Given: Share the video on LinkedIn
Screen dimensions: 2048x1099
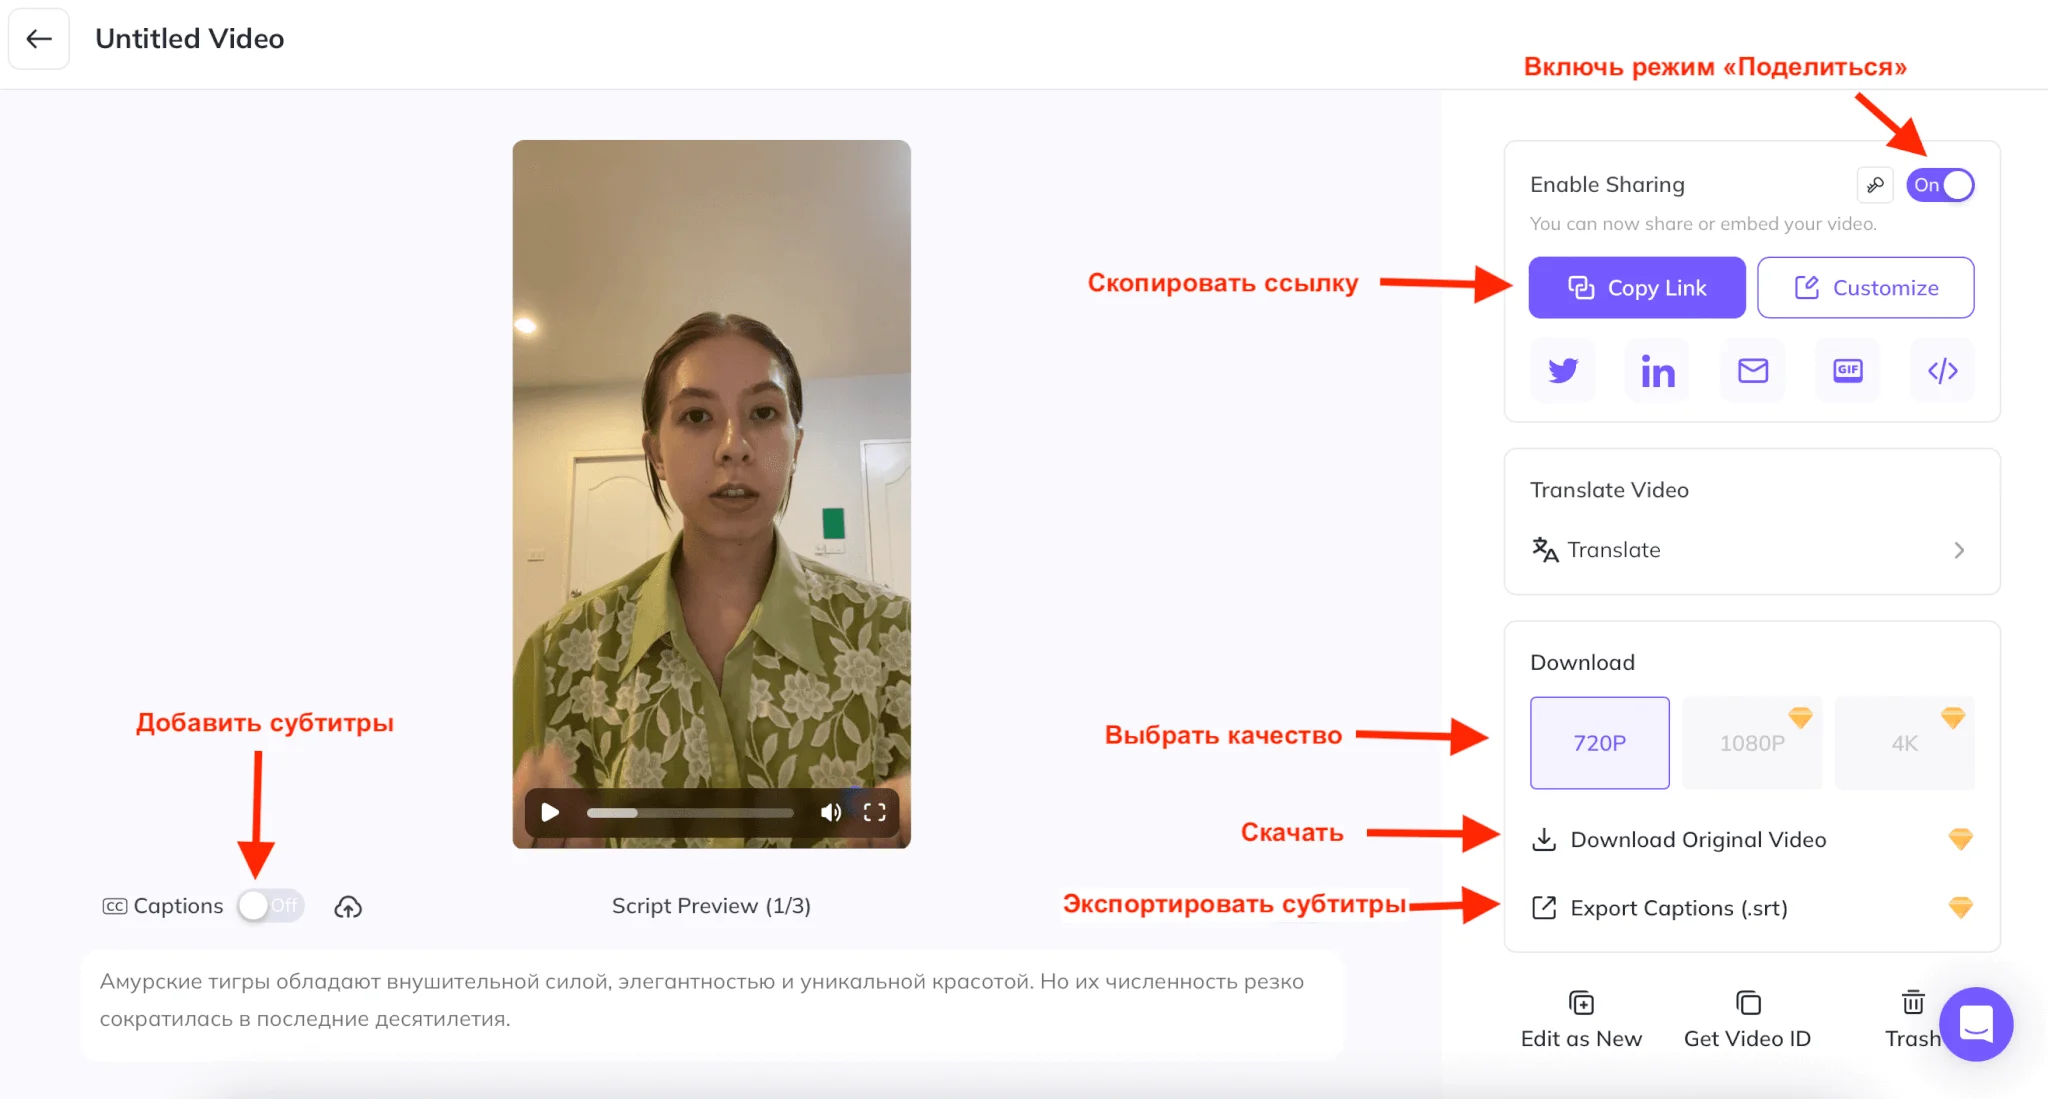Looking at the screenshot, I should [1657, 371].
